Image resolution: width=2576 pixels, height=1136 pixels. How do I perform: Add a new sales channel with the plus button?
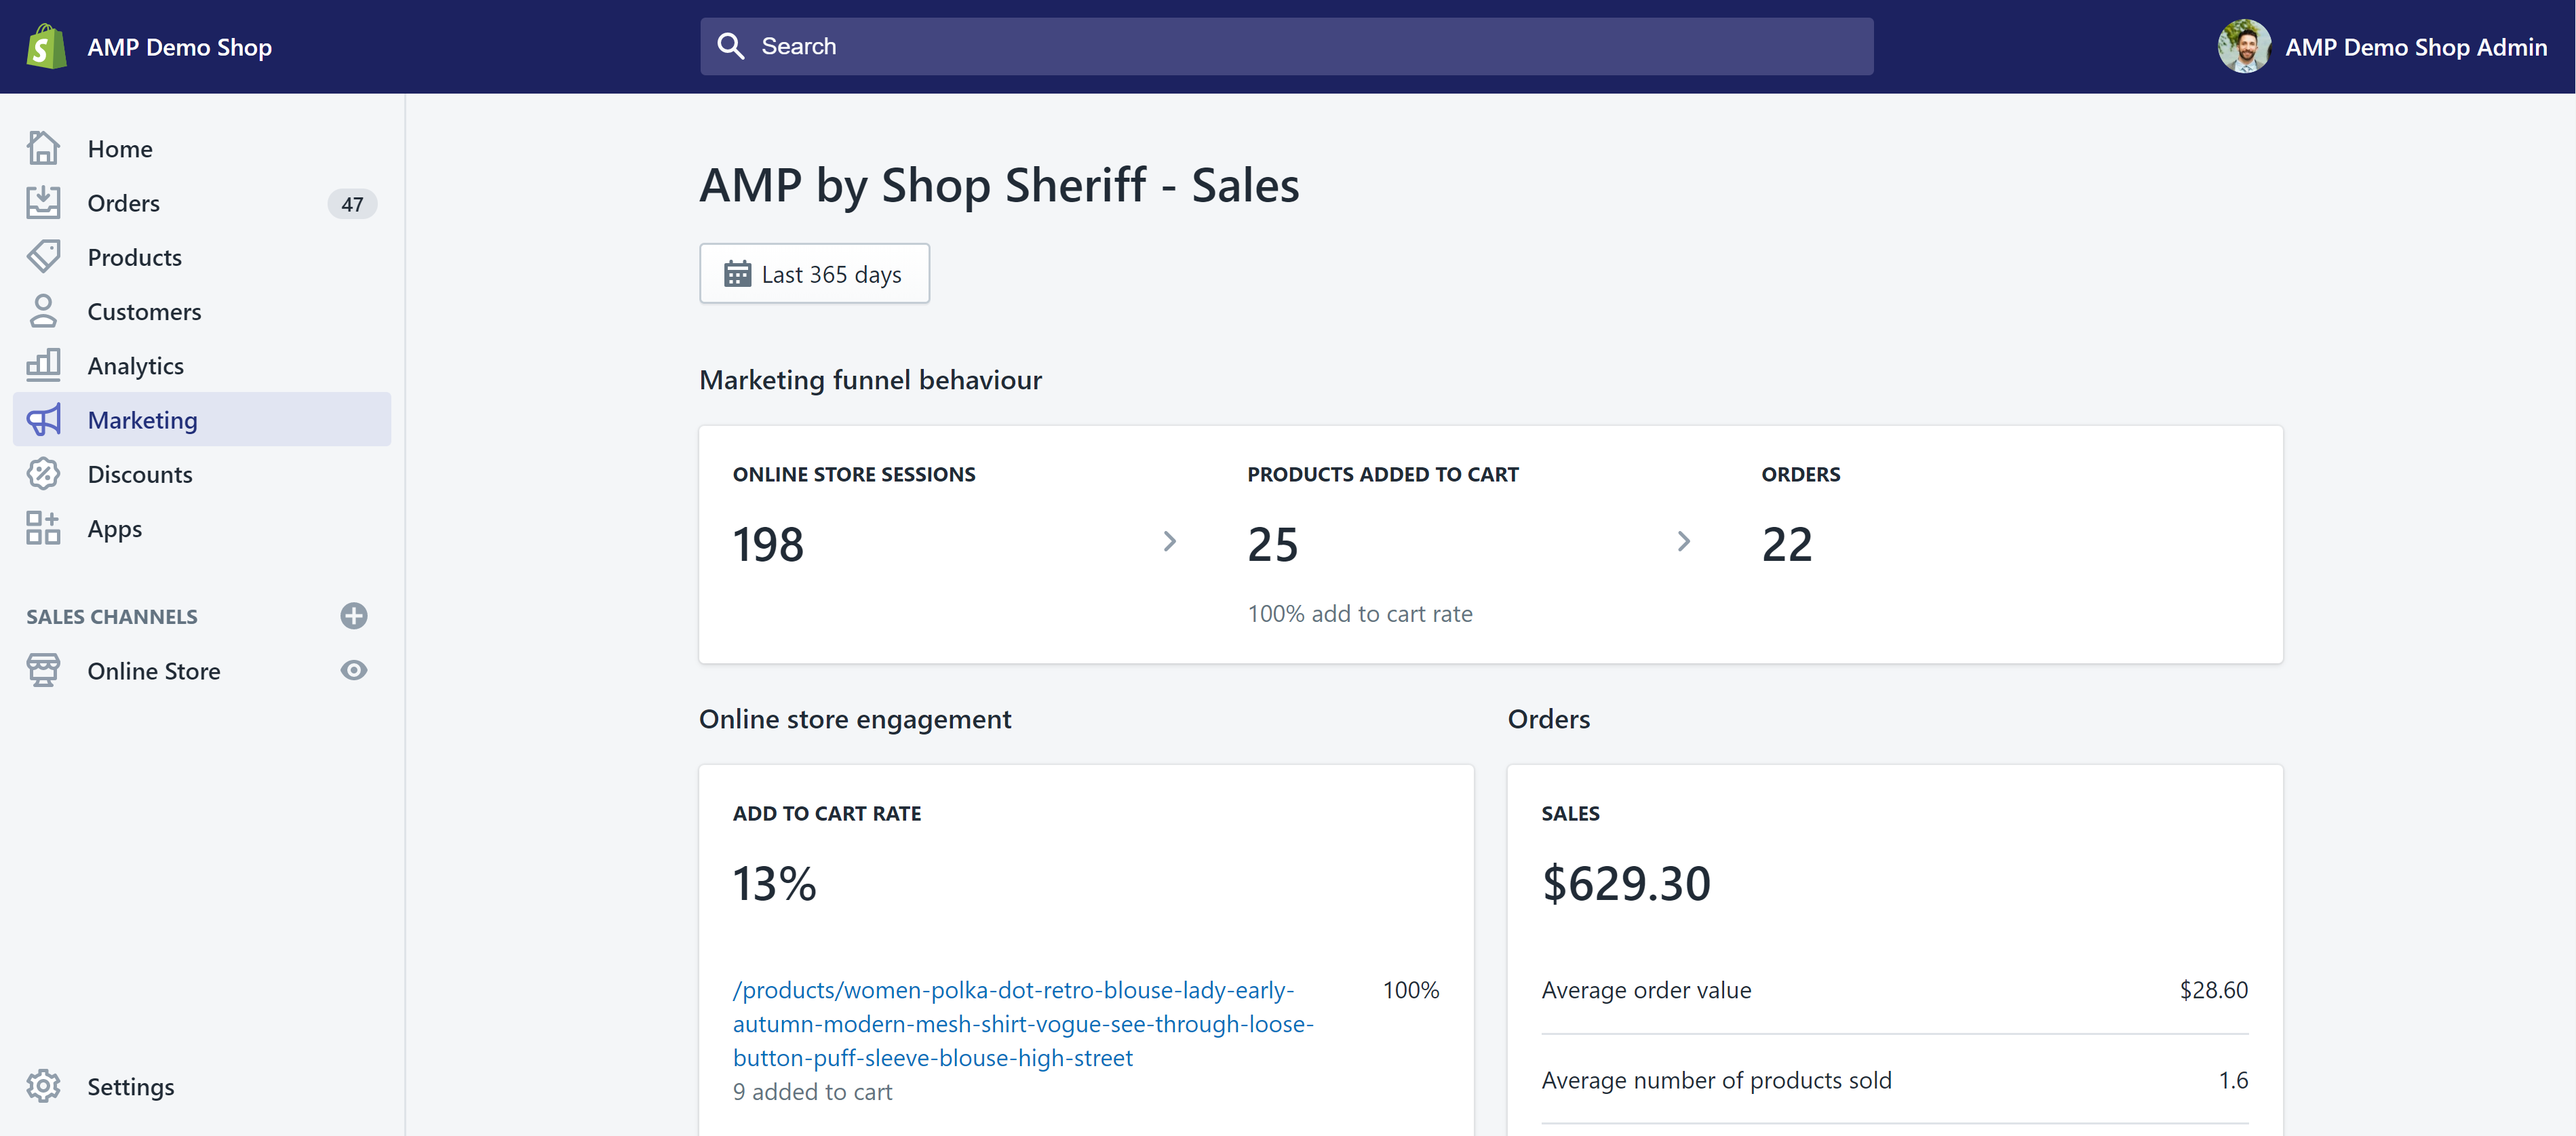(x=353, y=615)
